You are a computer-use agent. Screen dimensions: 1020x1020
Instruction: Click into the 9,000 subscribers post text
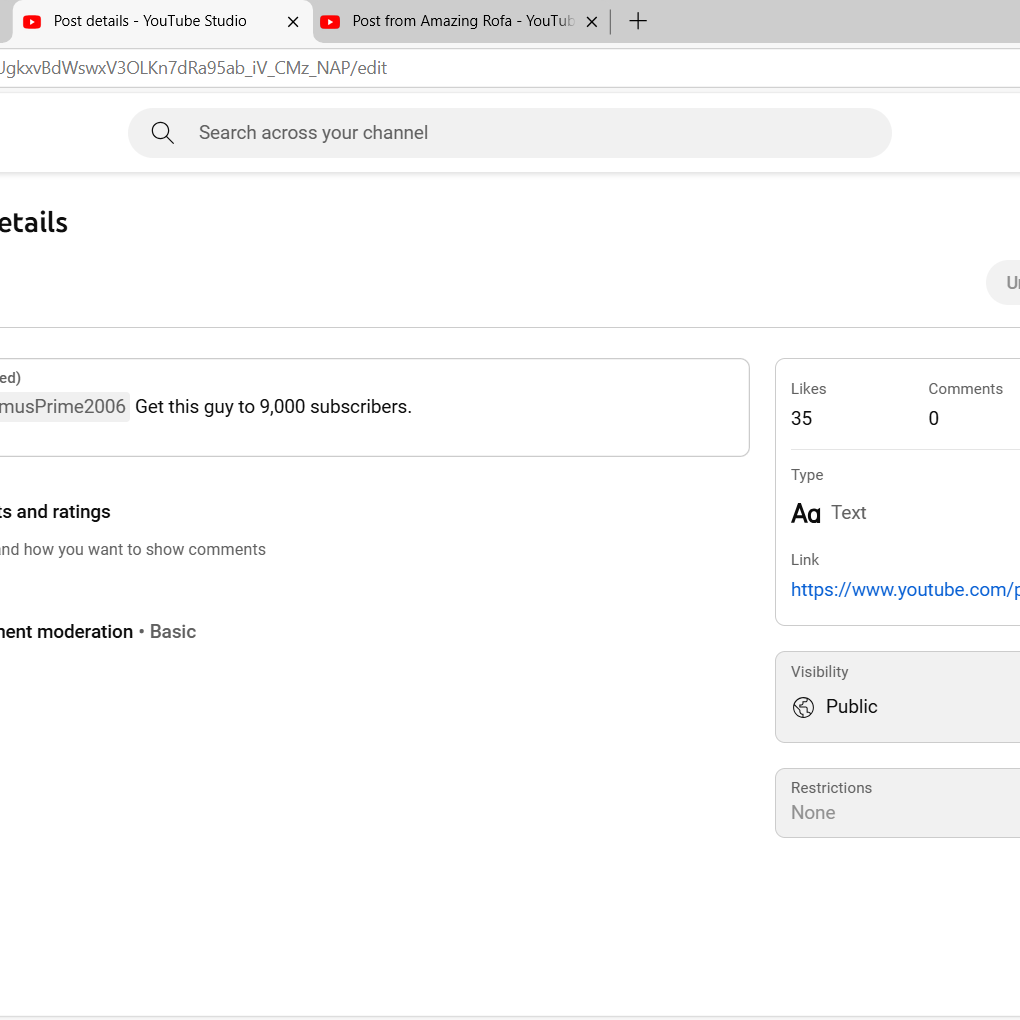click(x=273, y=407)
